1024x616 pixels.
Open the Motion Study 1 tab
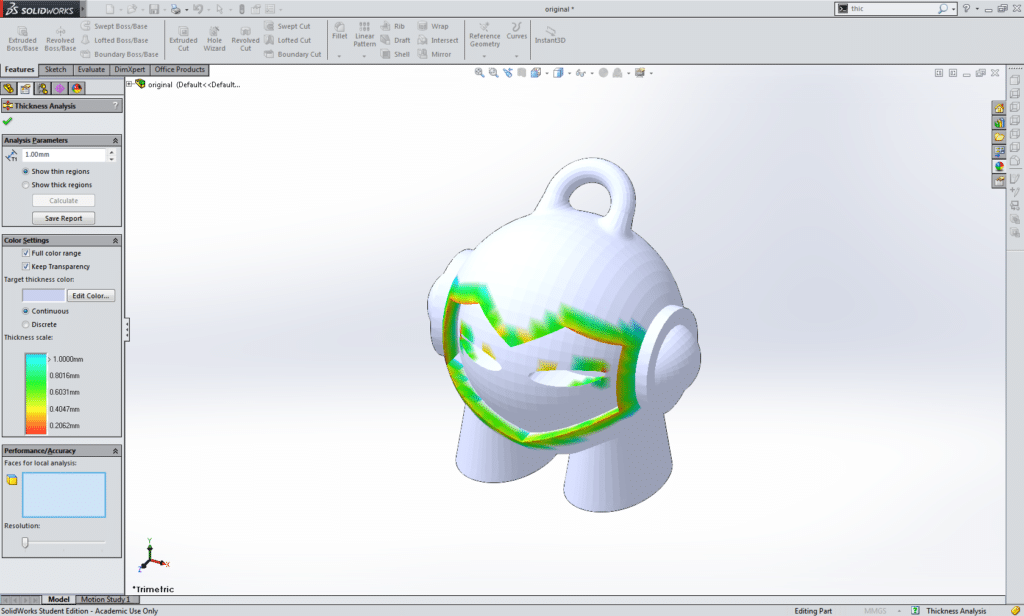click(x=105, y=599)
